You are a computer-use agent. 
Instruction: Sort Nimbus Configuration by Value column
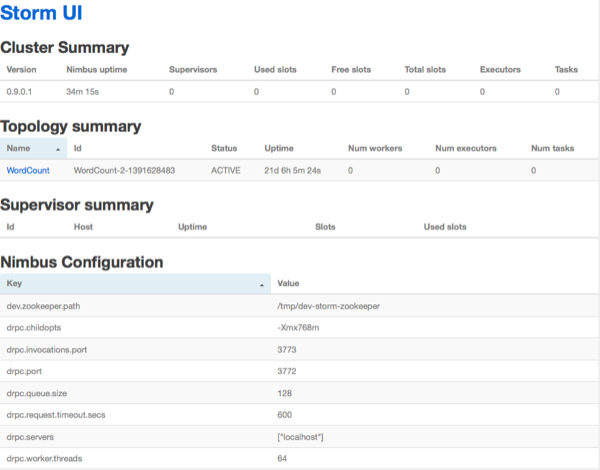coord(289,284)
